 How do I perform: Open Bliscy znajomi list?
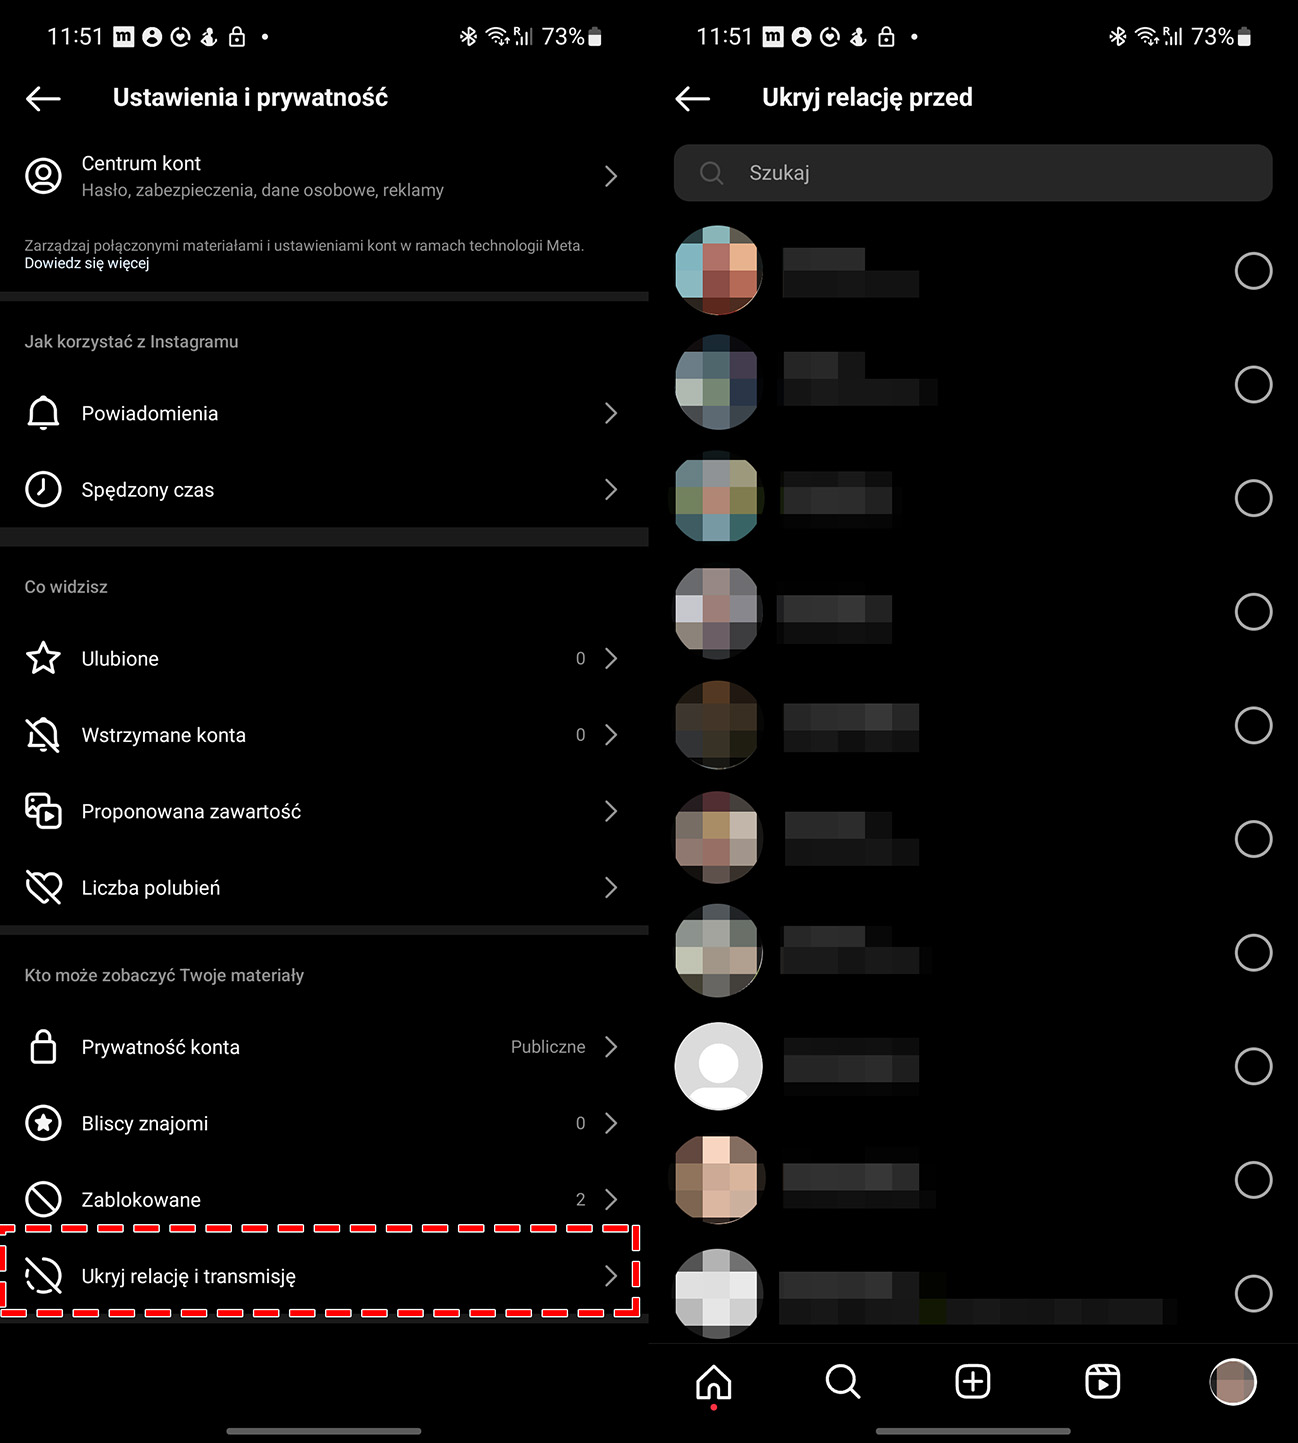[x=324, y=1123]
